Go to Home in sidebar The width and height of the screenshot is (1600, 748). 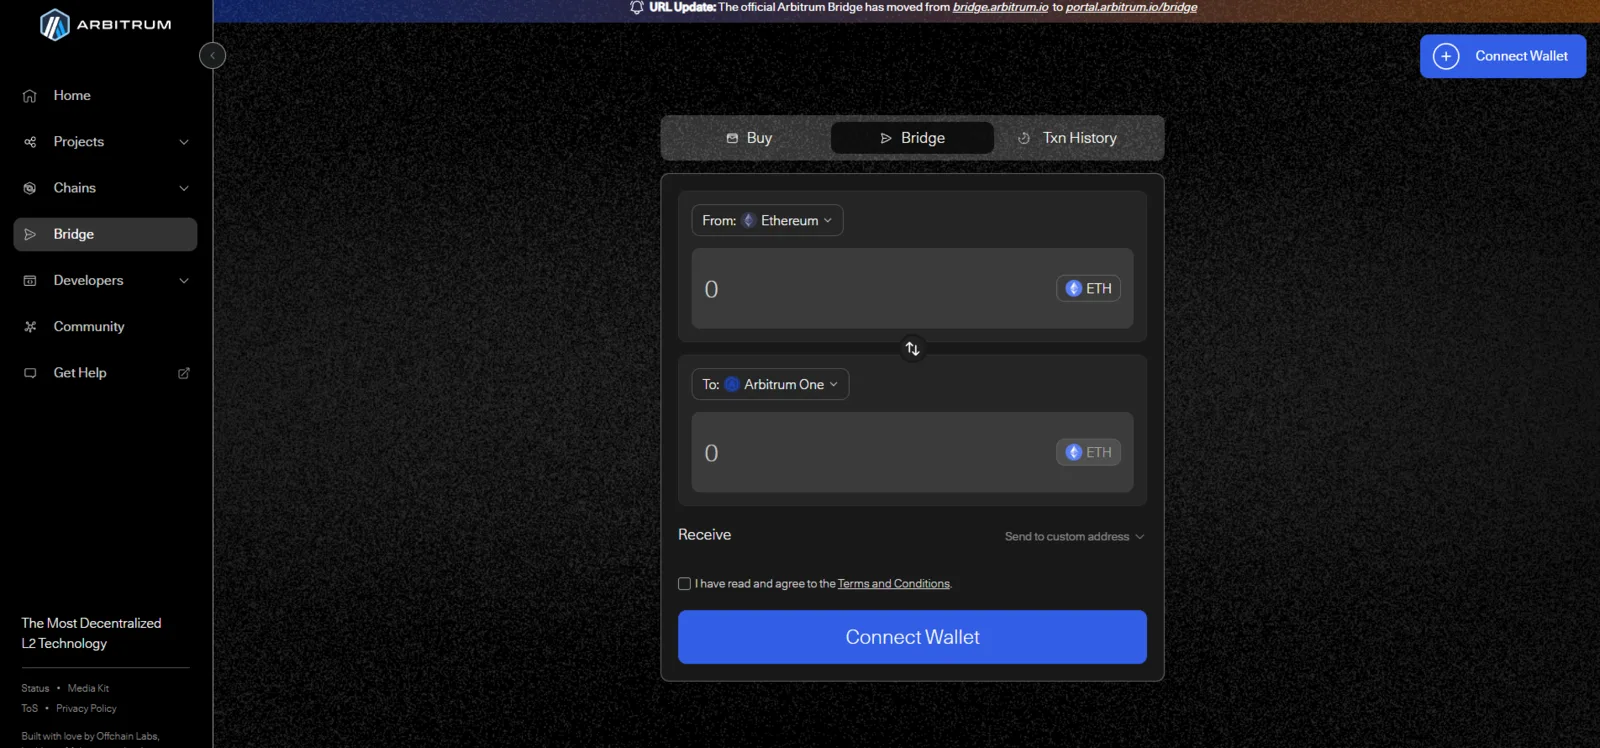click(x=105, y=96)
